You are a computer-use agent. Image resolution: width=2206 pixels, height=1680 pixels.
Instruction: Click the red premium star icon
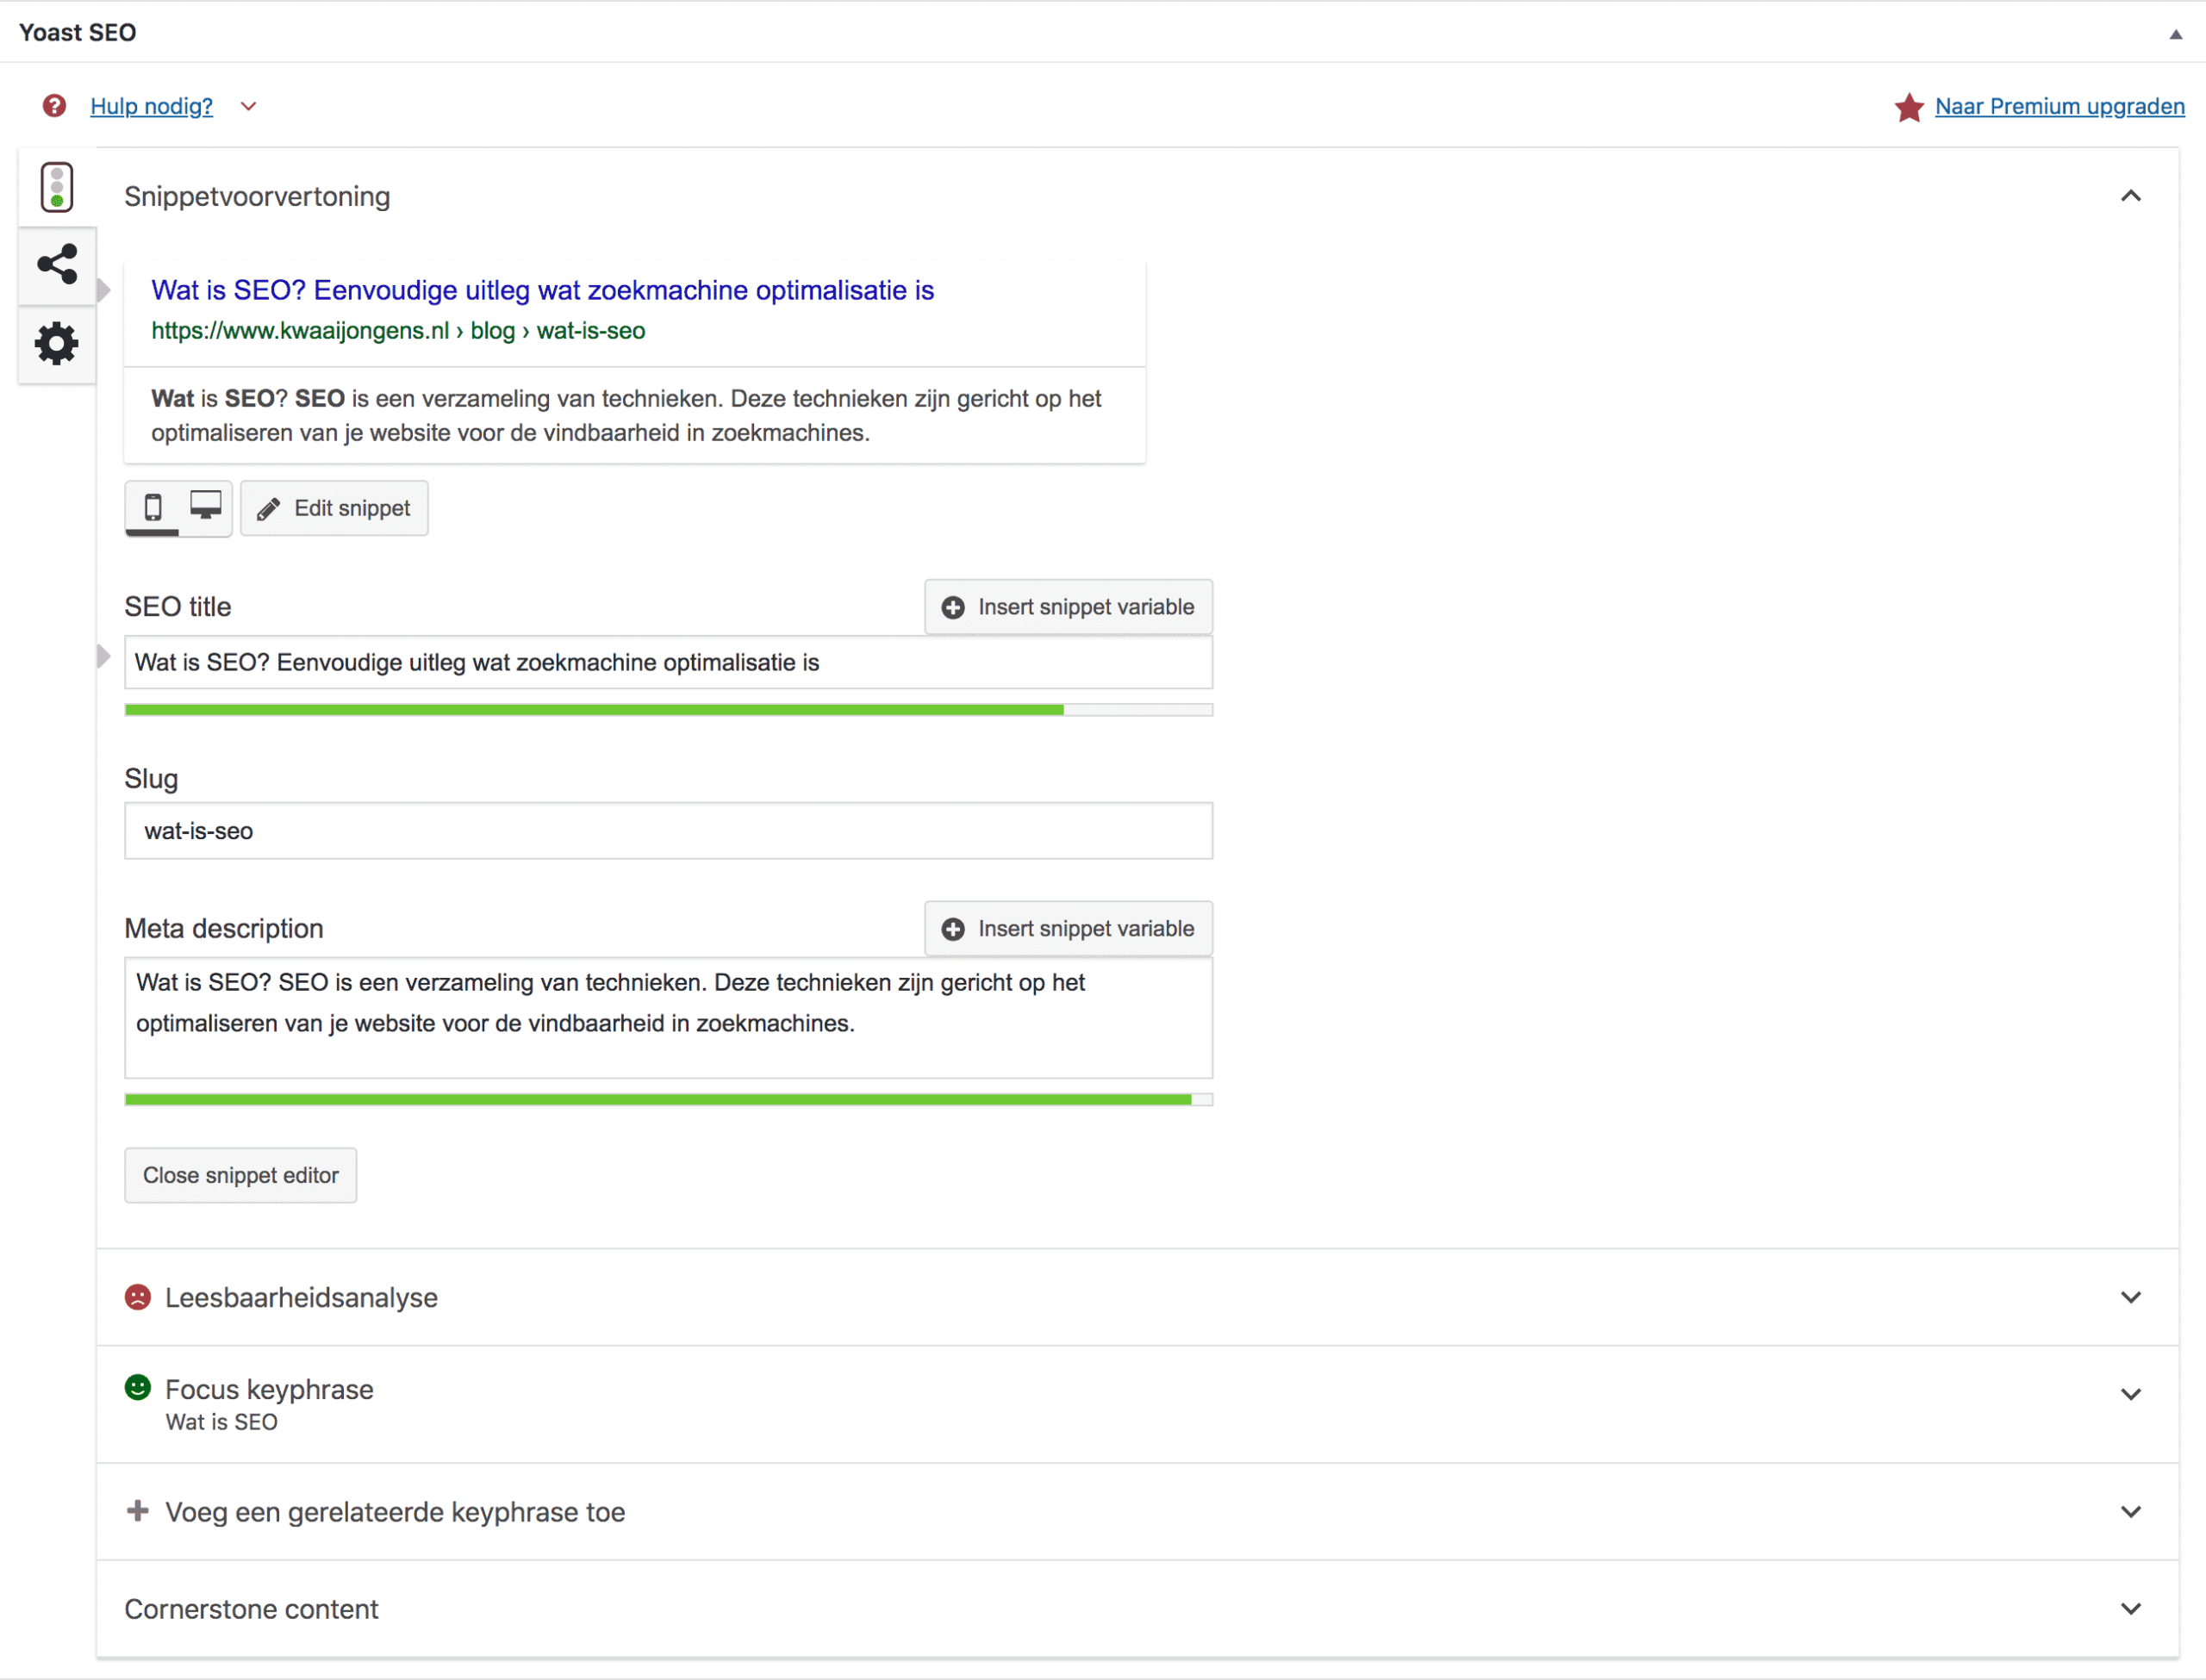tap(1909, 107)
